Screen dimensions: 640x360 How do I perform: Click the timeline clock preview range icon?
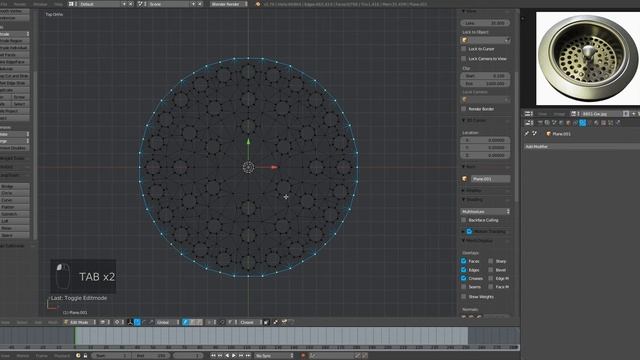[78, 356]
